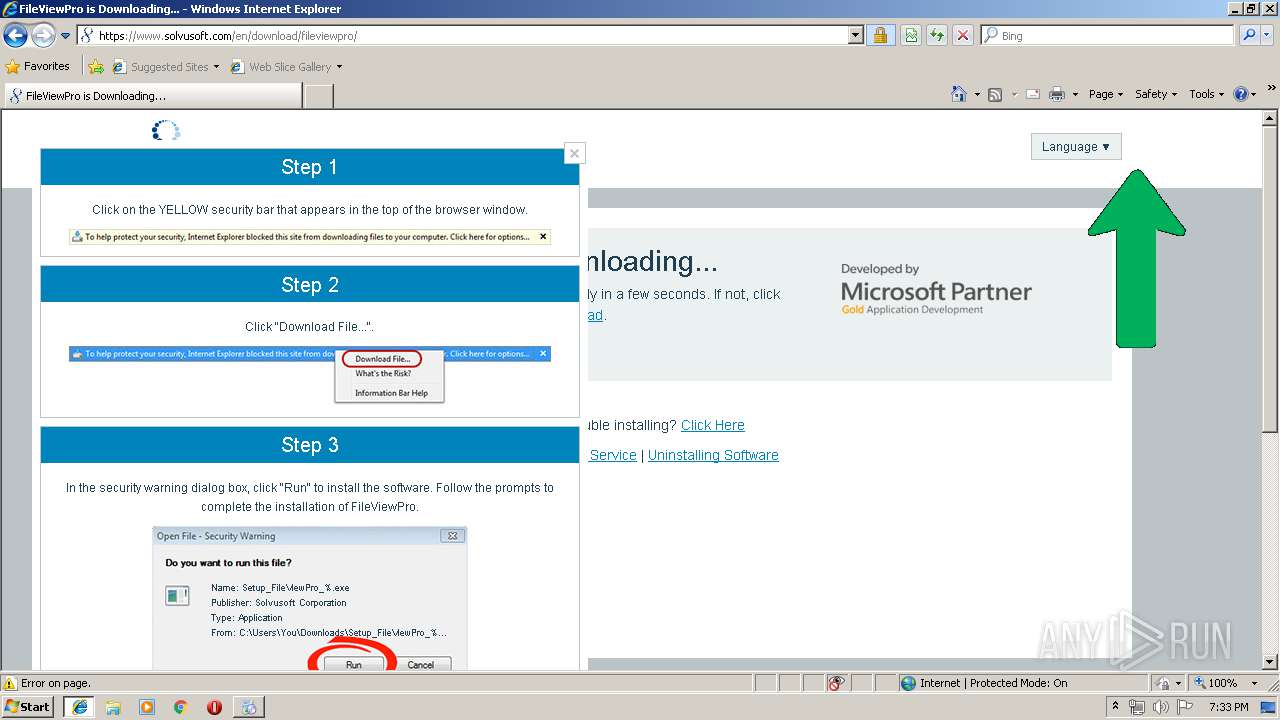Open search provider dropdown arrow
Screen dimensions: 1280x720
point(1267,35)
